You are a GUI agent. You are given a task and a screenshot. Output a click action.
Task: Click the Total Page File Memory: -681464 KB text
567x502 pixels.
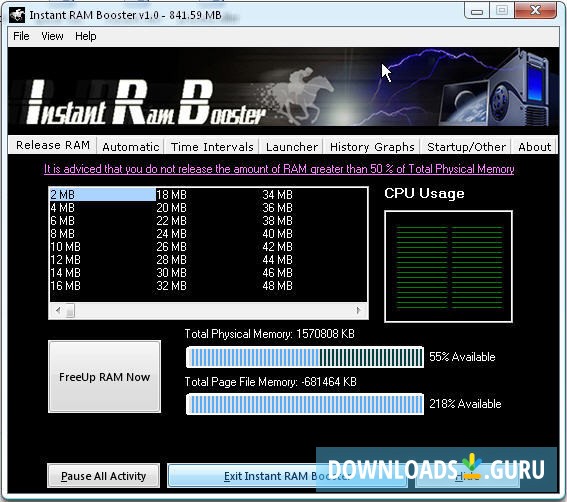[x=270, y=382]
